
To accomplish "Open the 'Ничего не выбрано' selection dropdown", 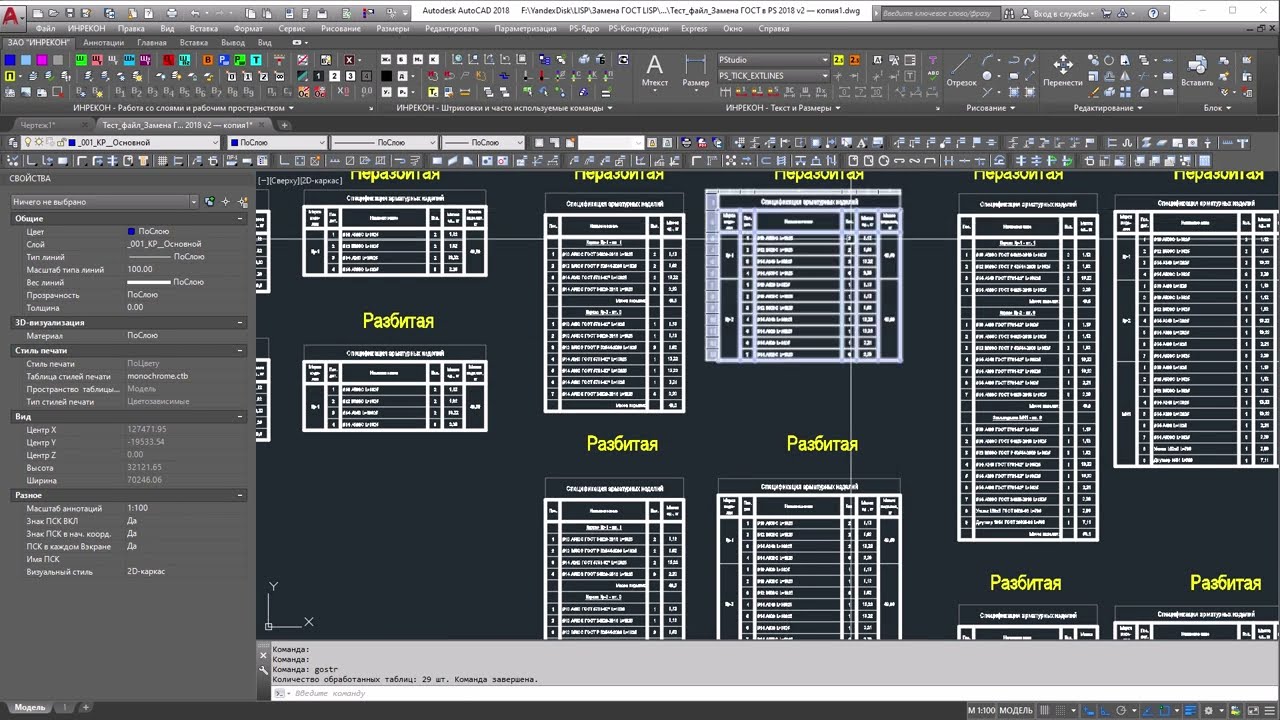I will click(105, 202).
